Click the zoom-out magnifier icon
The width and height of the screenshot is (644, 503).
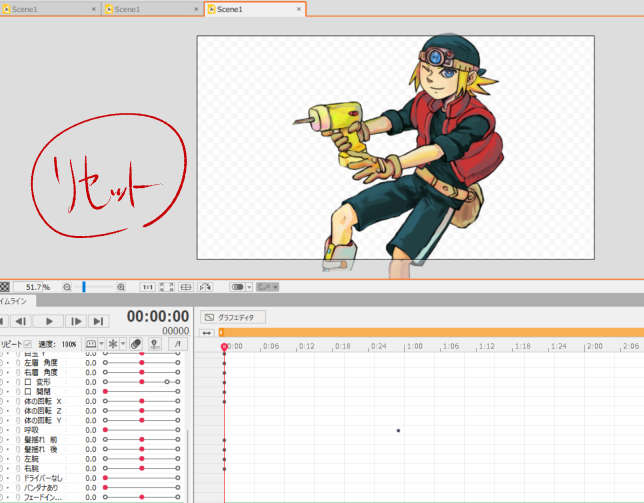tap(67, 287)
